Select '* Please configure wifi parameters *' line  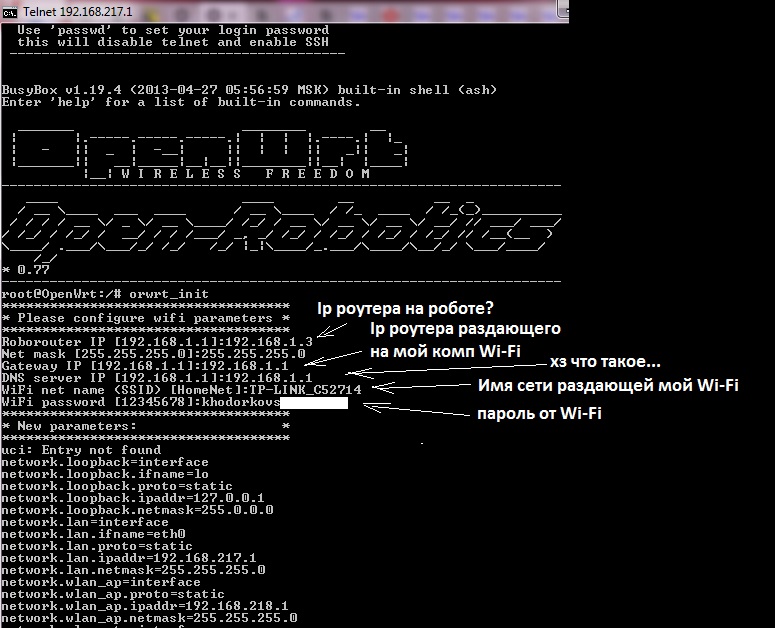pyautogui.click(x=145, y=318)
